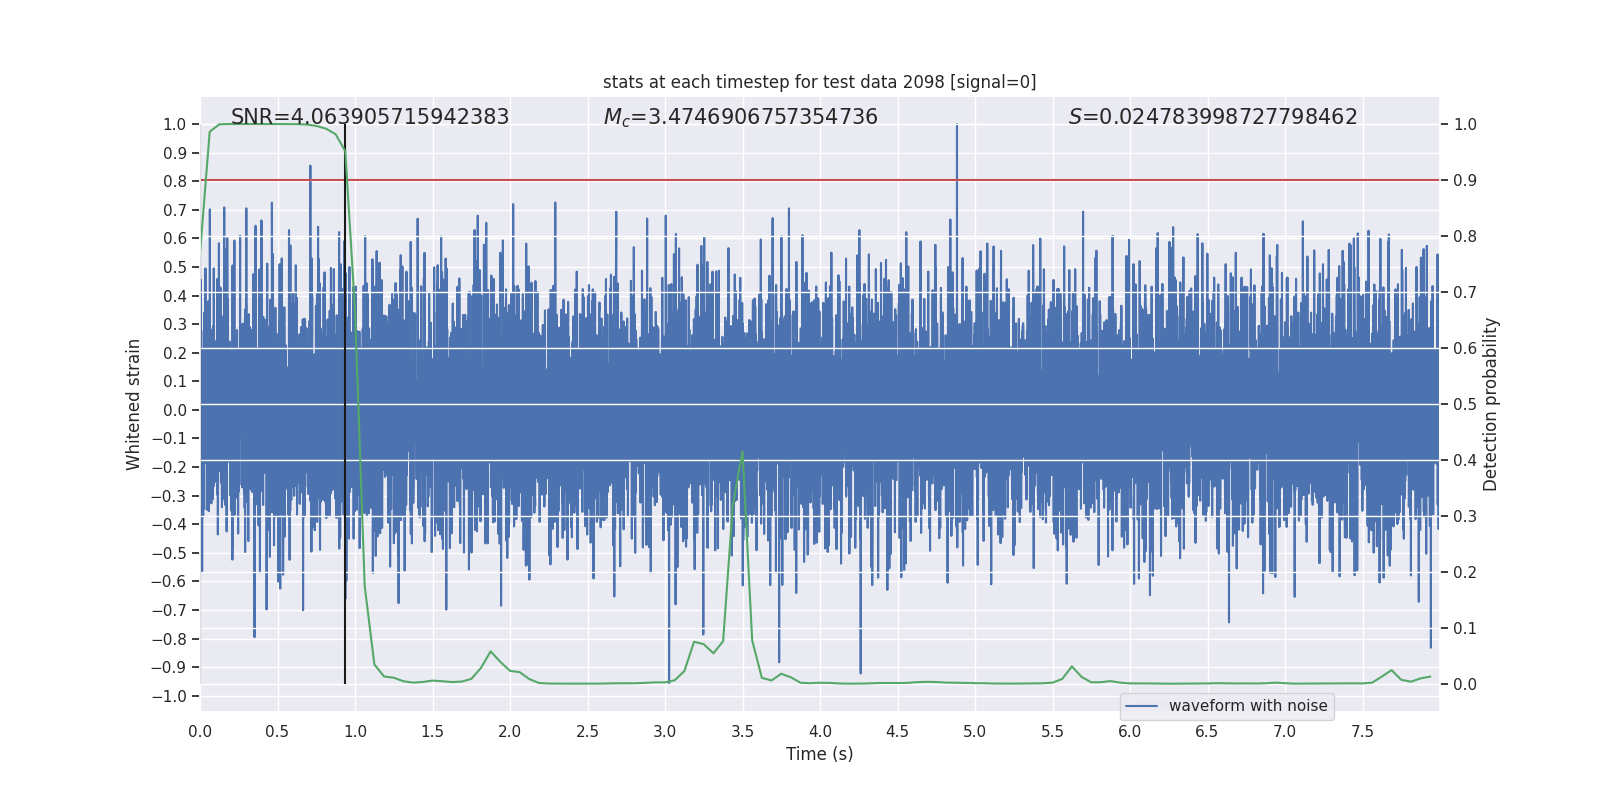Screen dimensions: 1600x800
Task: Click the 'Detection probability' right axis label
Action: (1490, 404)
